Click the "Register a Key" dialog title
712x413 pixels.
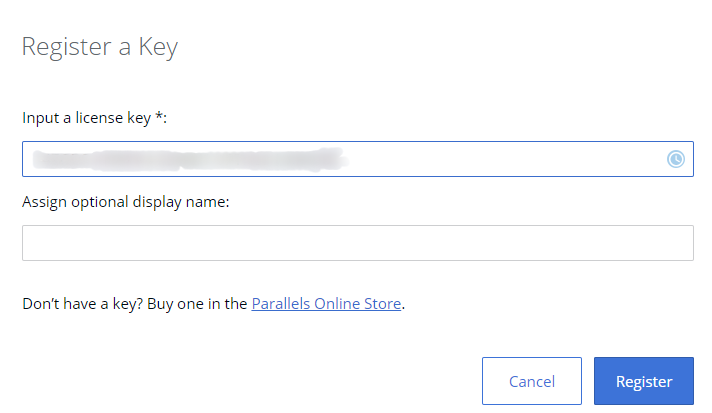tap(100, 47)
